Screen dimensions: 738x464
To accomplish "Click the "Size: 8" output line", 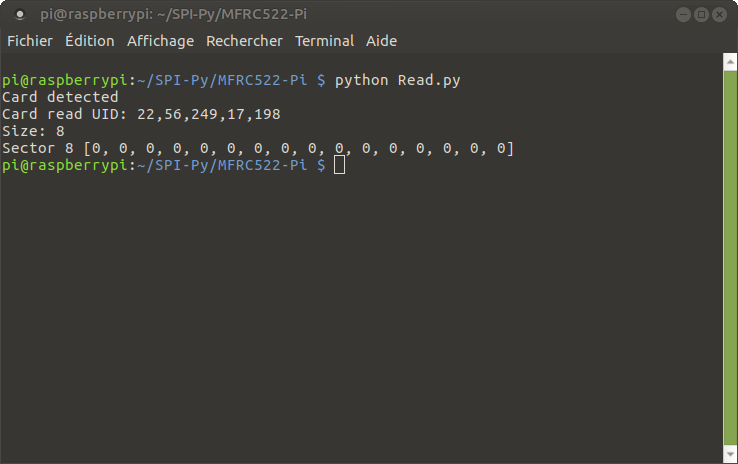I will (33, 132).
